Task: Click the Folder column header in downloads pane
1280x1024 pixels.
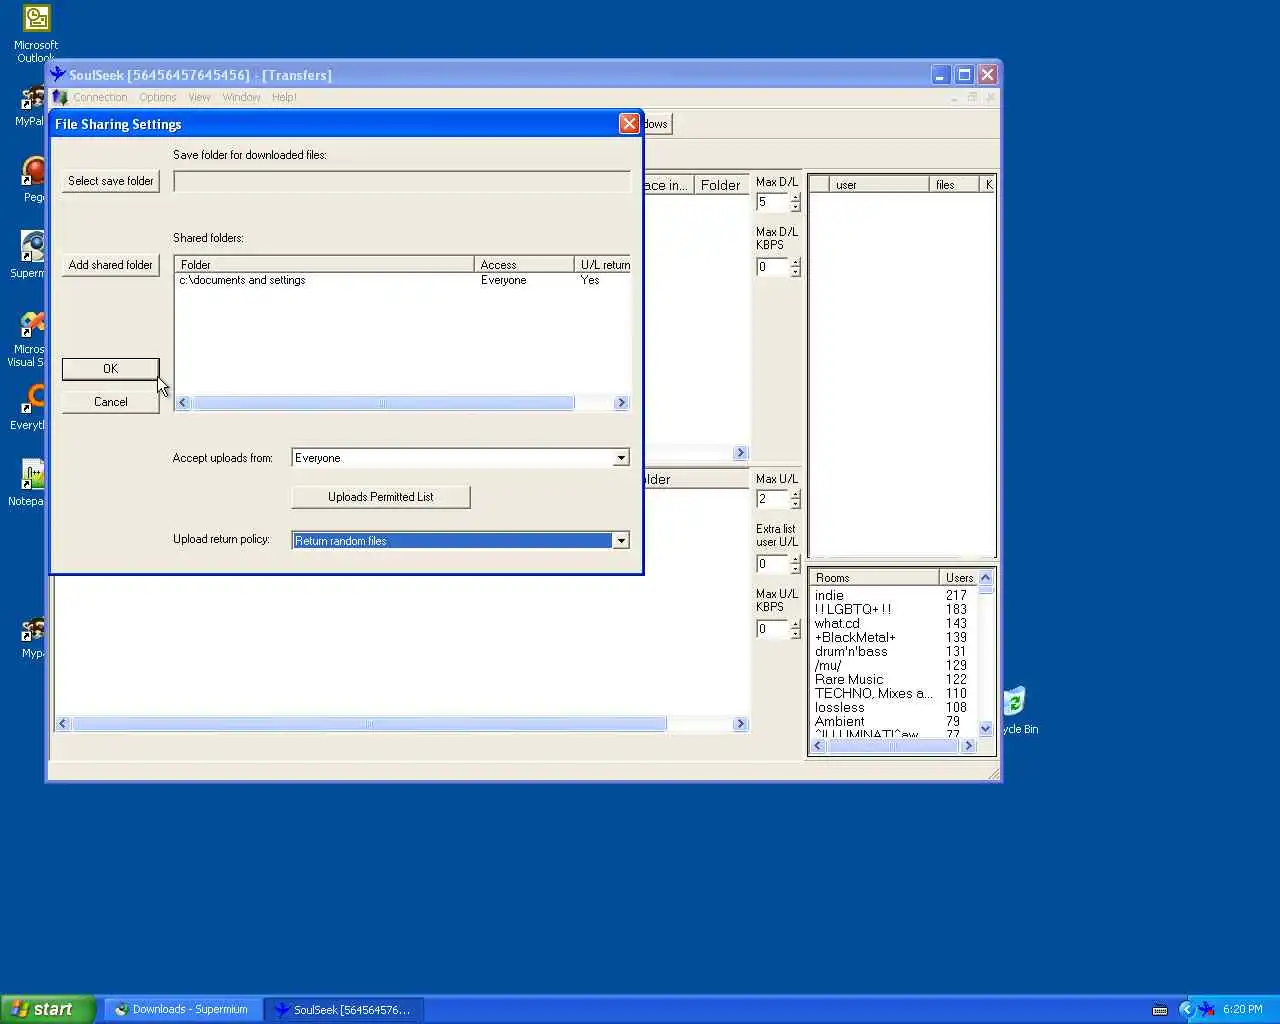Action: [721, 185]
